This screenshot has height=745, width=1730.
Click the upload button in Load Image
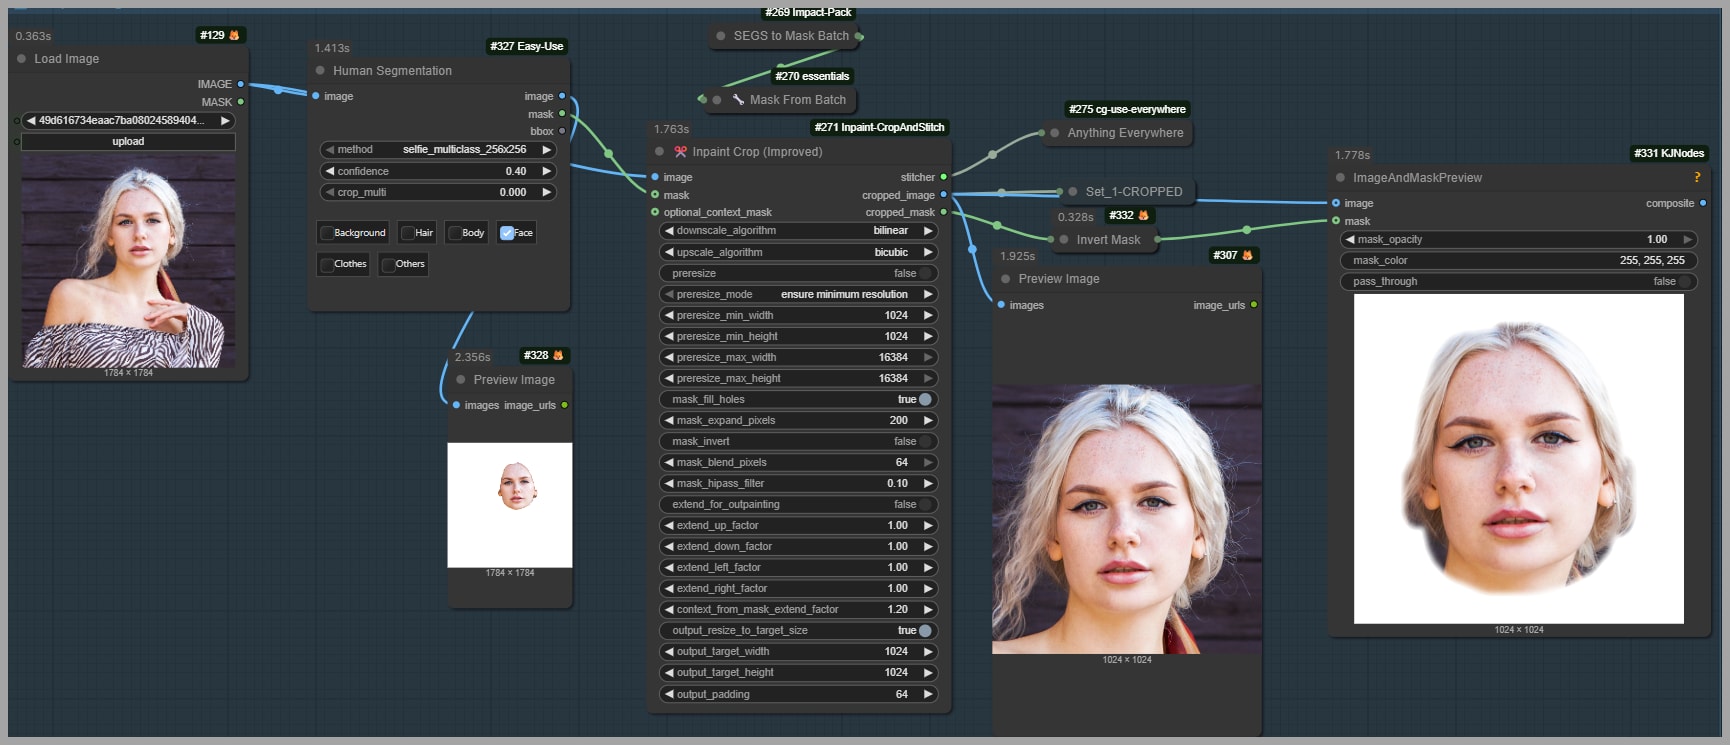pos(128,142)
